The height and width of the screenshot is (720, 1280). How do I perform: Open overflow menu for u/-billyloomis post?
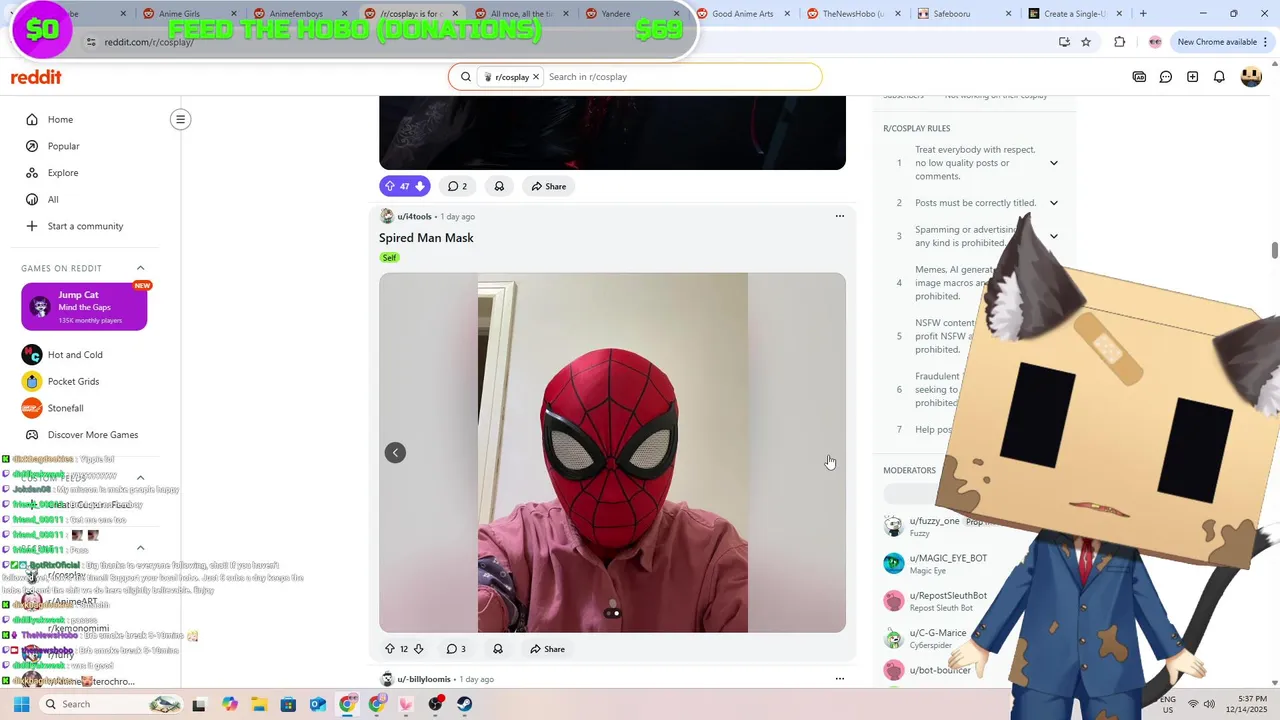click(840, 679)
